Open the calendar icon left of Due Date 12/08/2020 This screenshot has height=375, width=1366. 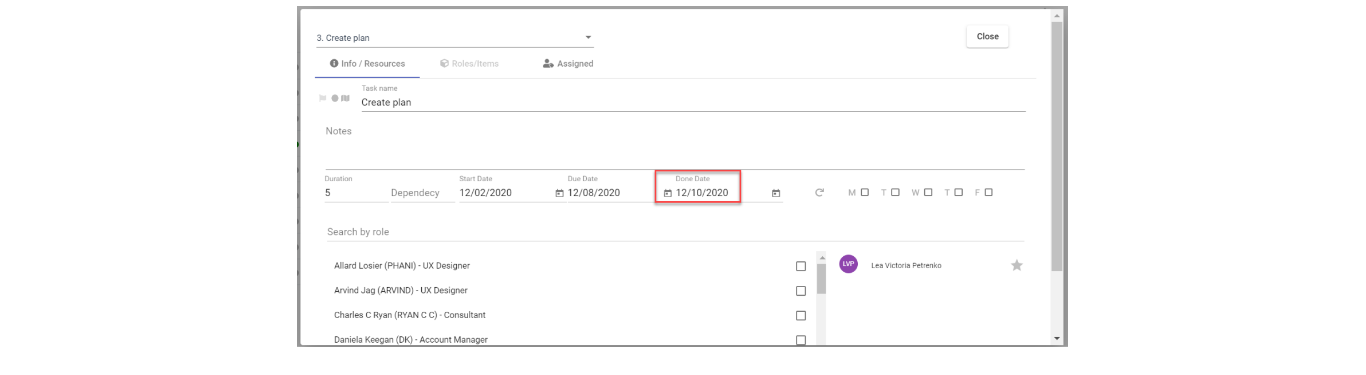pyautogui.click(x=559, y=193)
